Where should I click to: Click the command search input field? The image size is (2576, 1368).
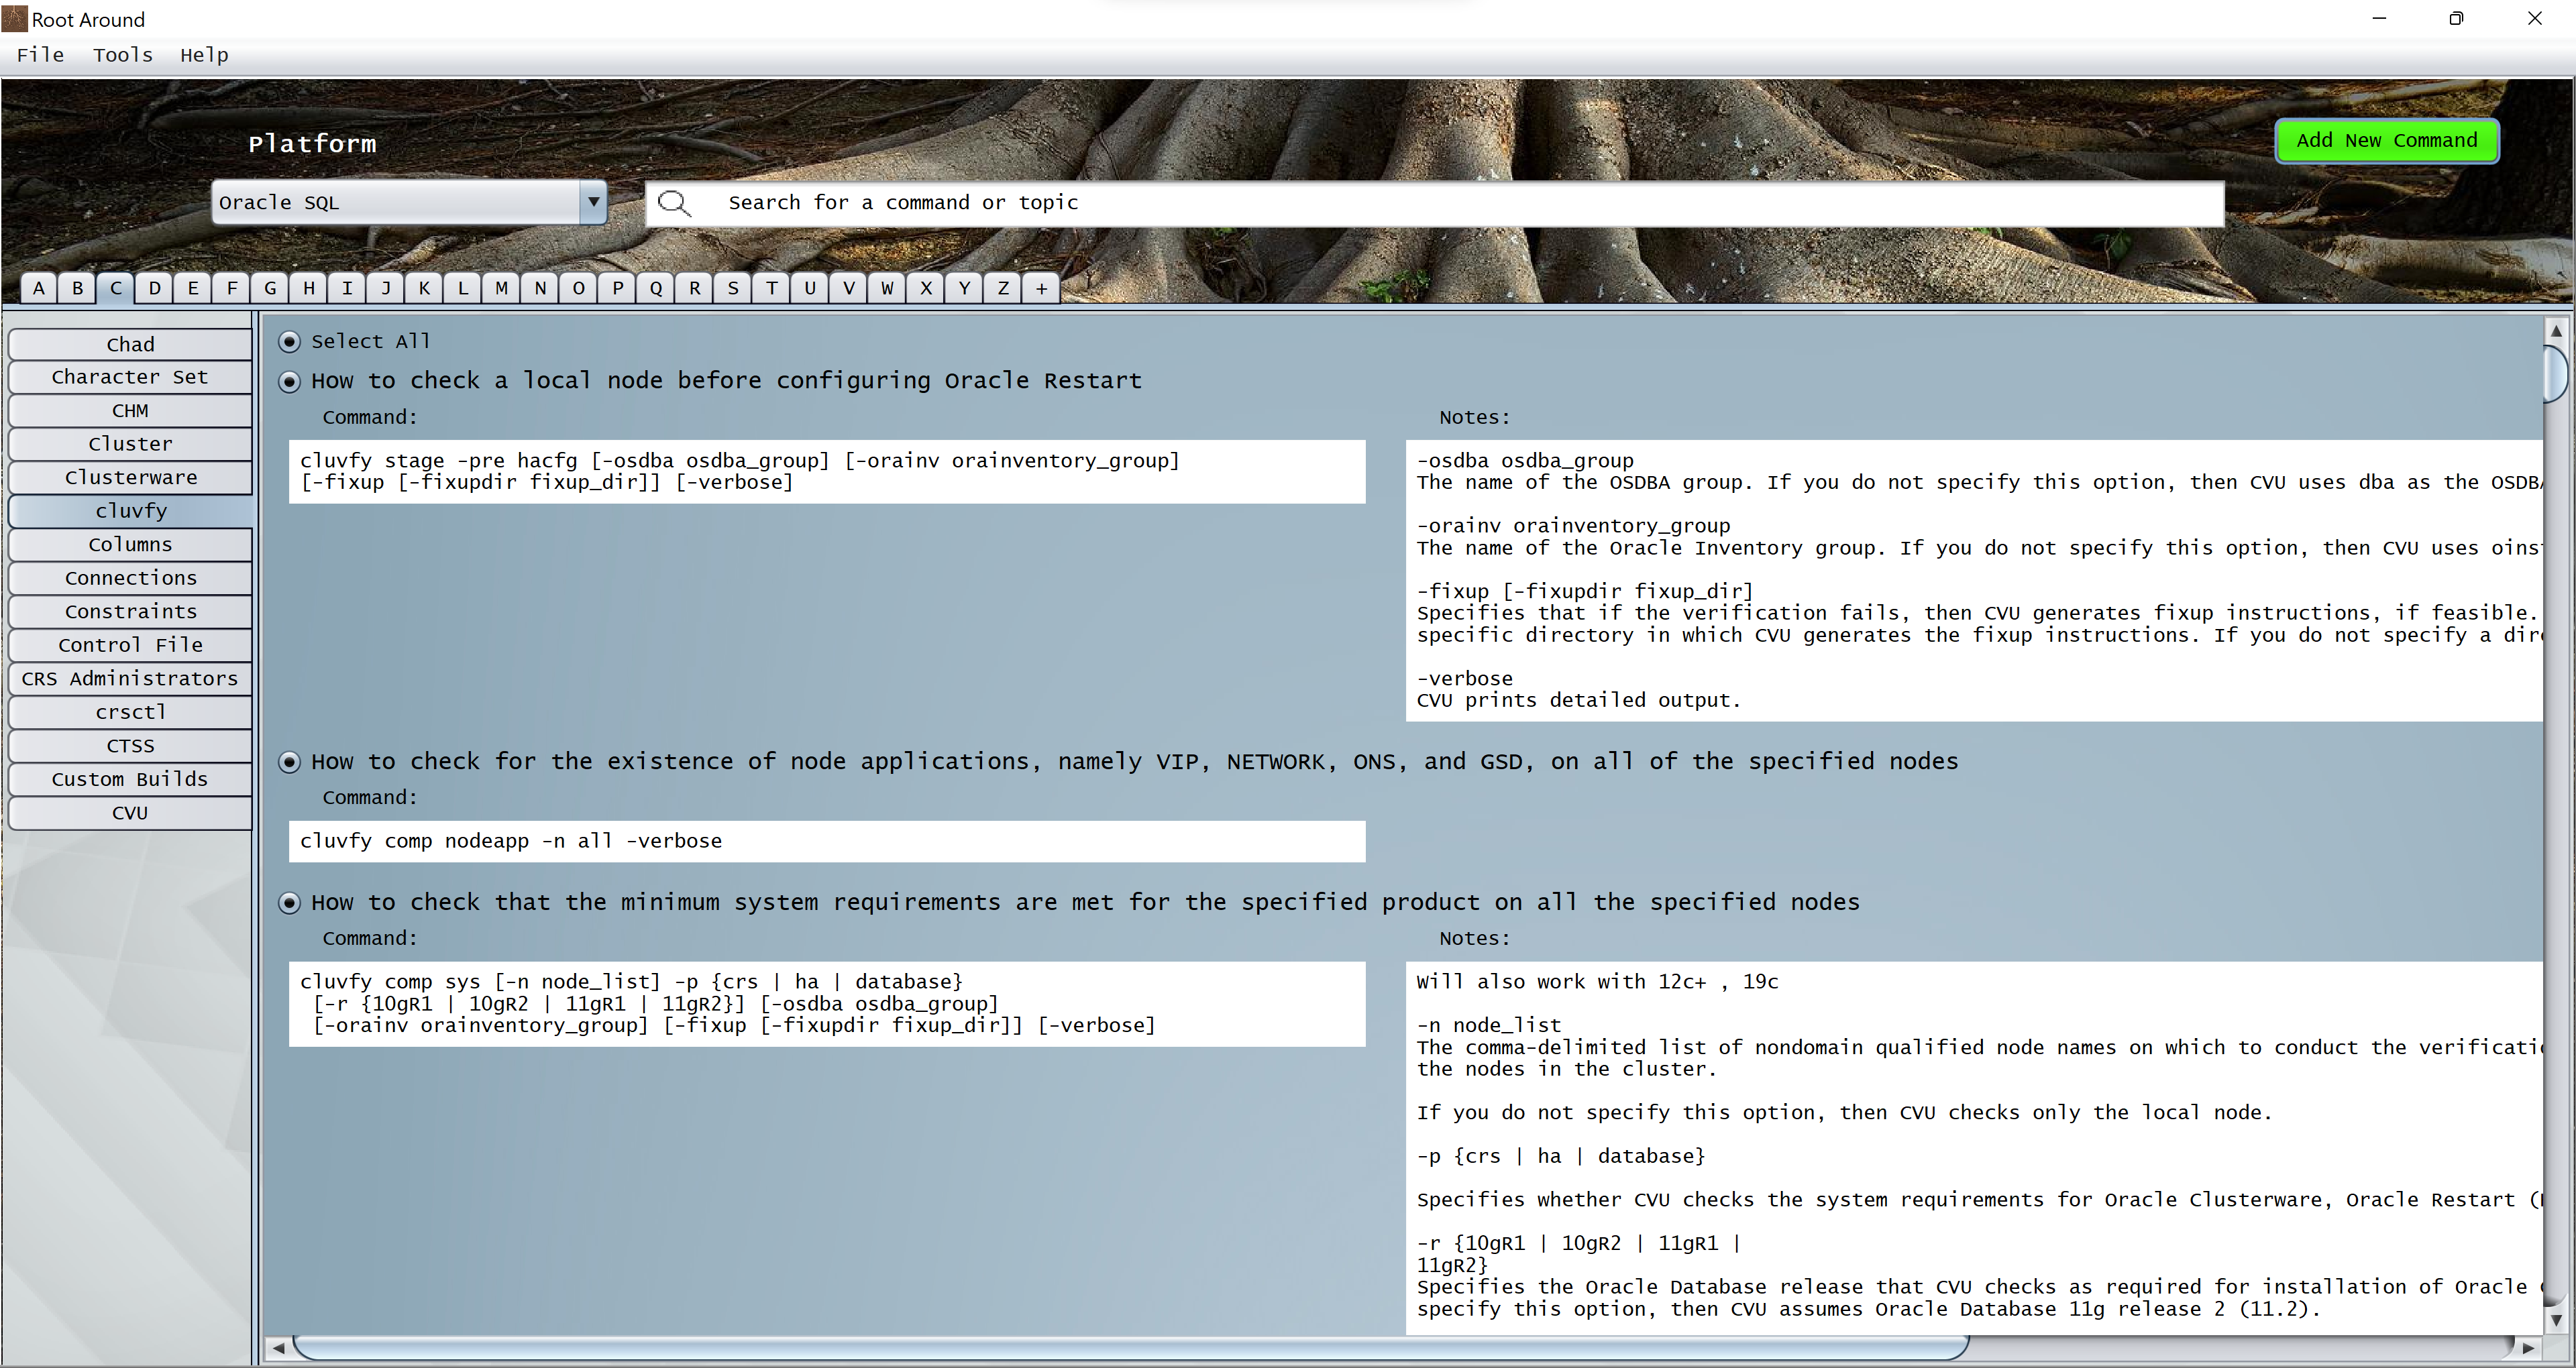click(x=1450, y=203)
